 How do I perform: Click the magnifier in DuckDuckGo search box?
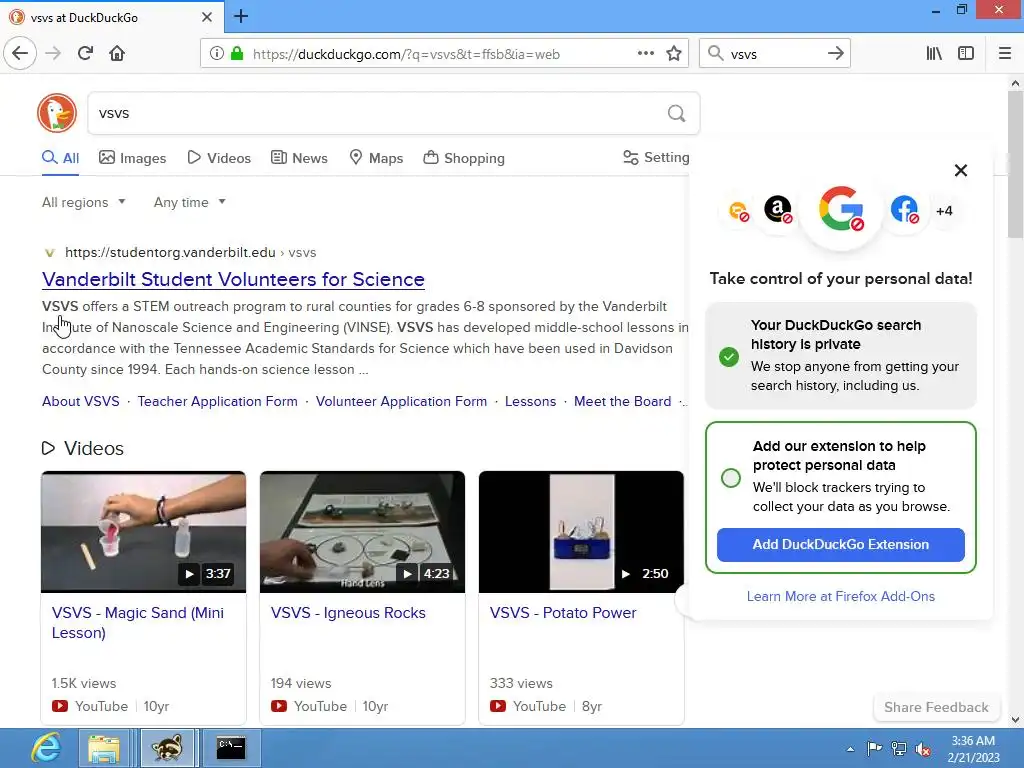tap(677, 114)
